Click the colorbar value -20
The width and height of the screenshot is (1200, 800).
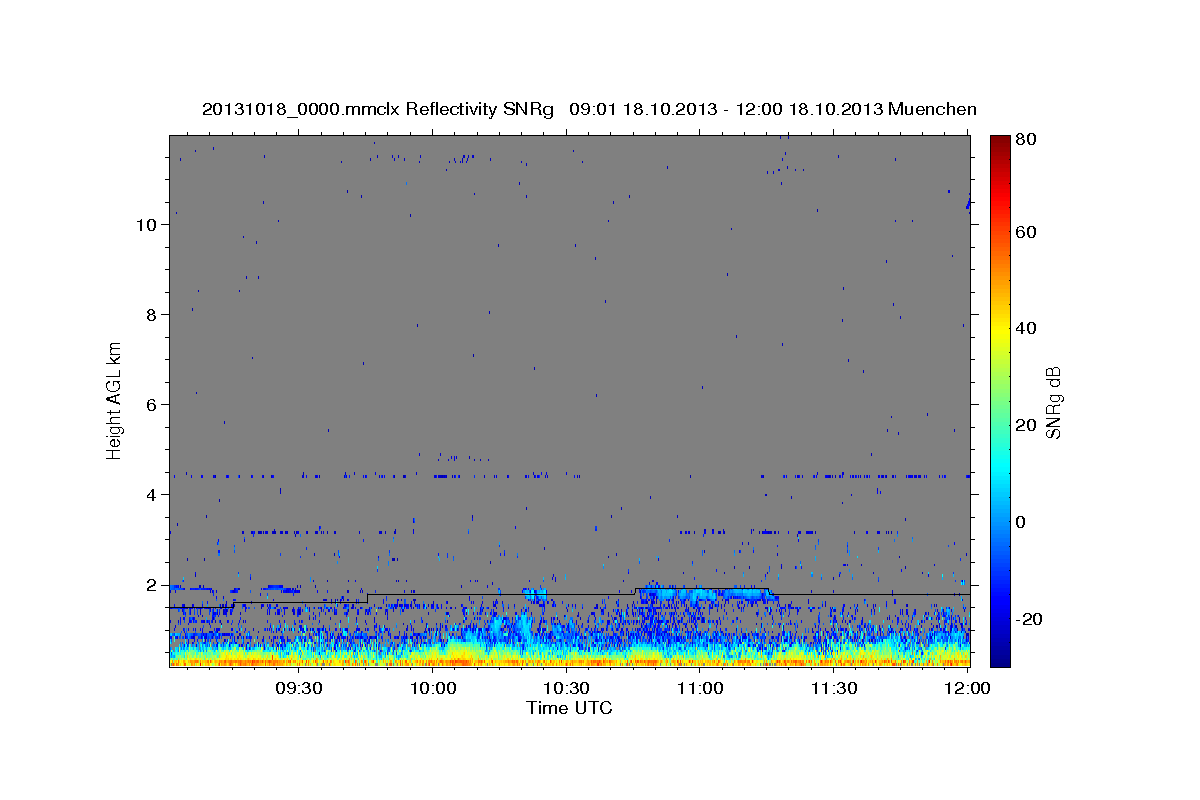pos(1031,620)
